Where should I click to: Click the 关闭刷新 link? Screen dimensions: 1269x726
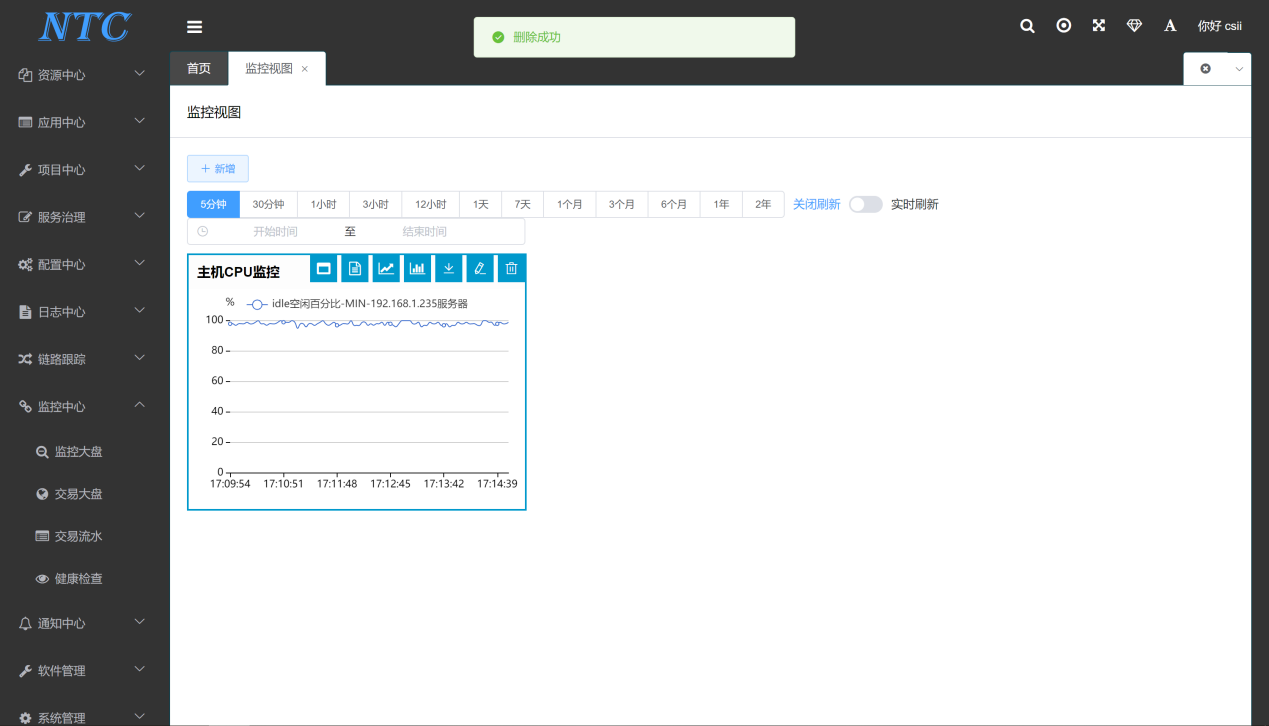pos(816,204)
